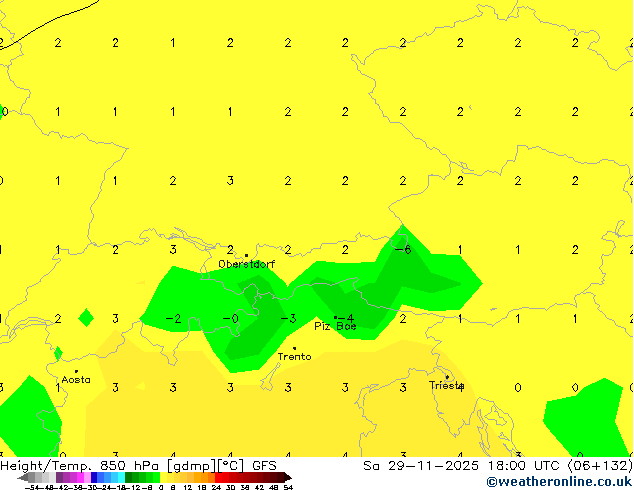Screen dimensions: 634x490
Task: Click the dot marker above Trento
Action: coord(294,348)
